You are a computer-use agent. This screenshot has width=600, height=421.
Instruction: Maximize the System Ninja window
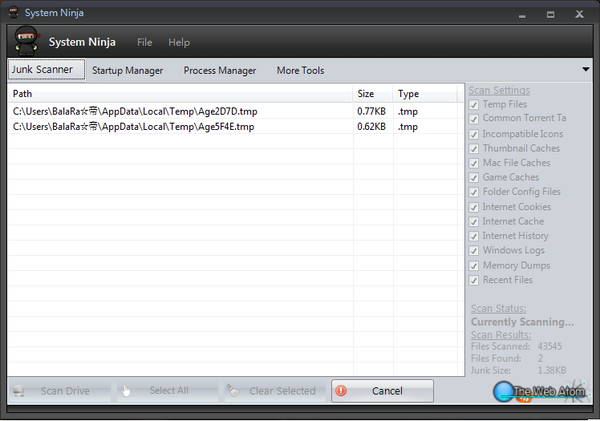click(x=550, y=15)
